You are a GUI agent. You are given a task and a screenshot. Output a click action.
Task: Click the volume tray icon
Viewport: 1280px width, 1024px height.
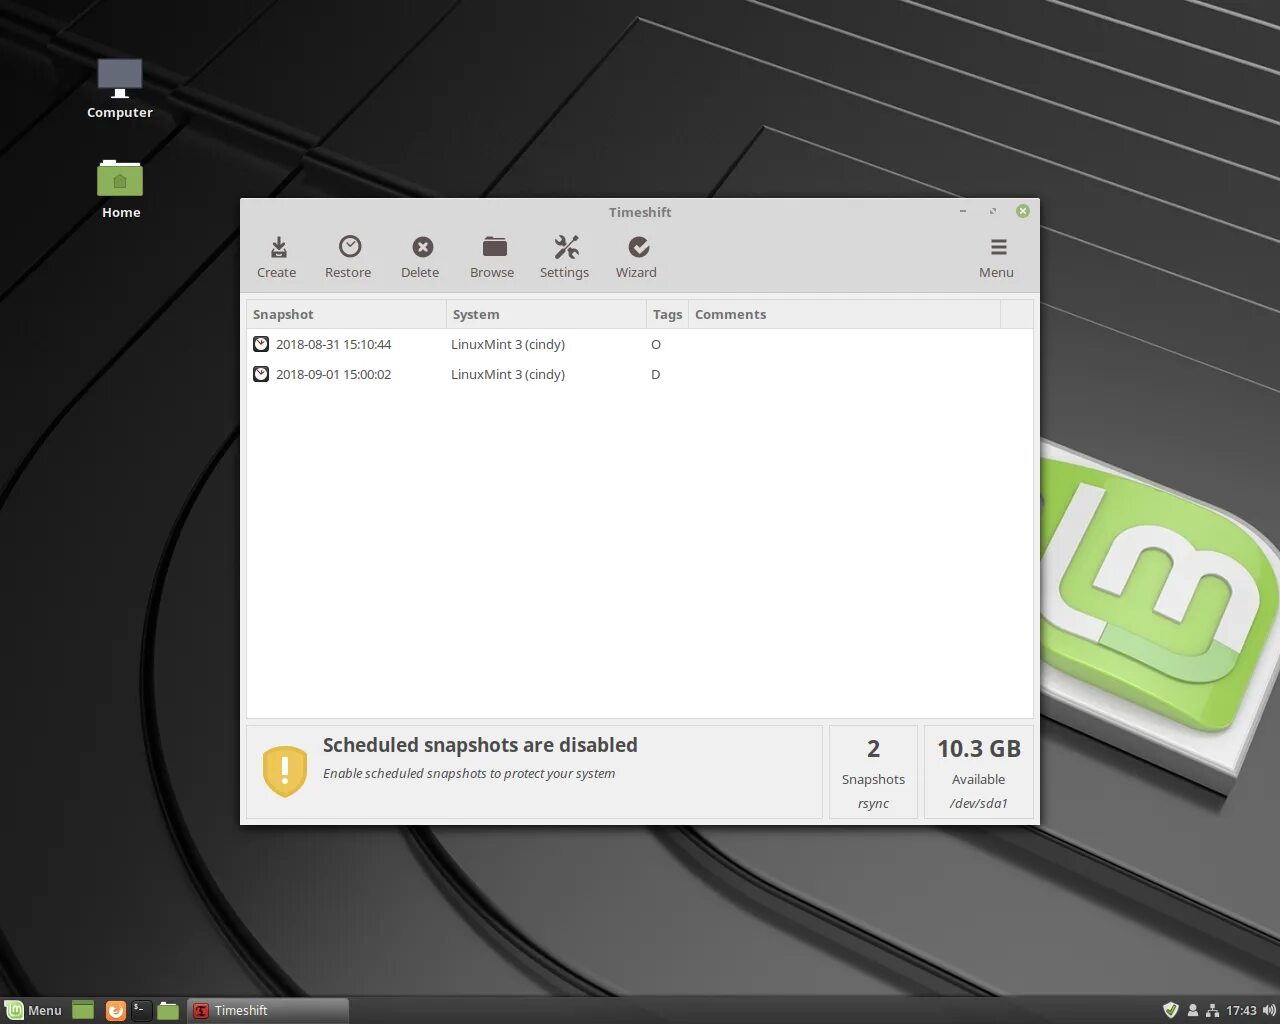click(x=1269, y=1010)
